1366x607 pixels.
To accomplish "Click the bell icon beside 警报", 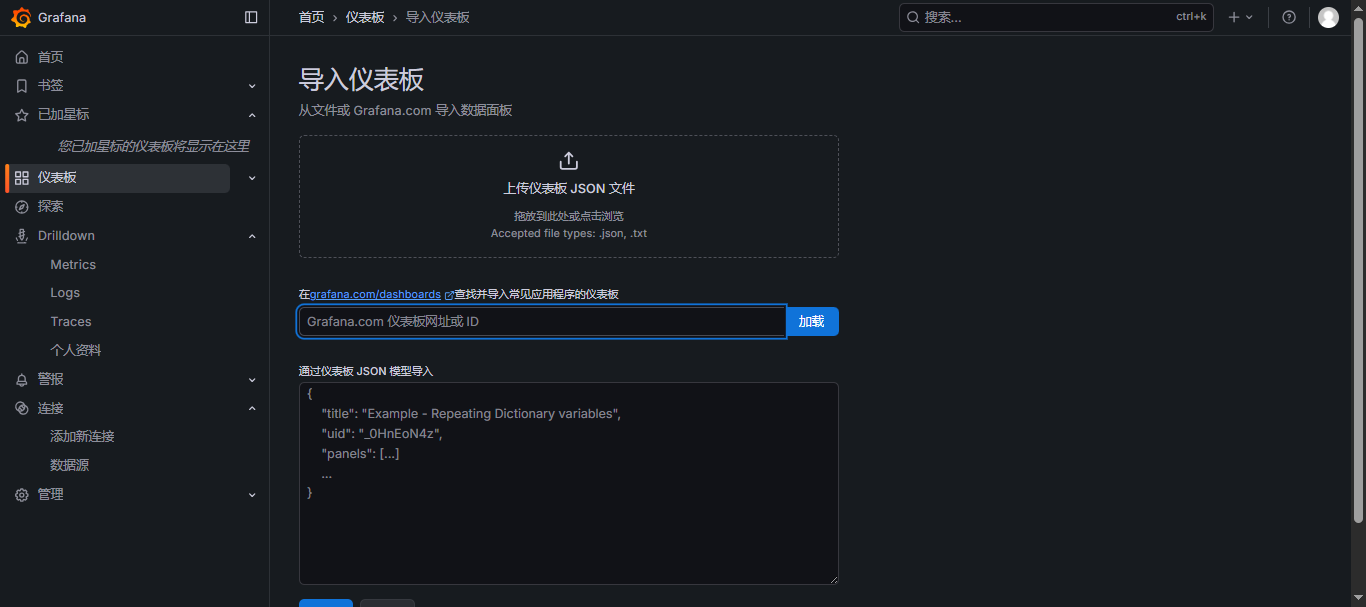I will pos(22,380).
